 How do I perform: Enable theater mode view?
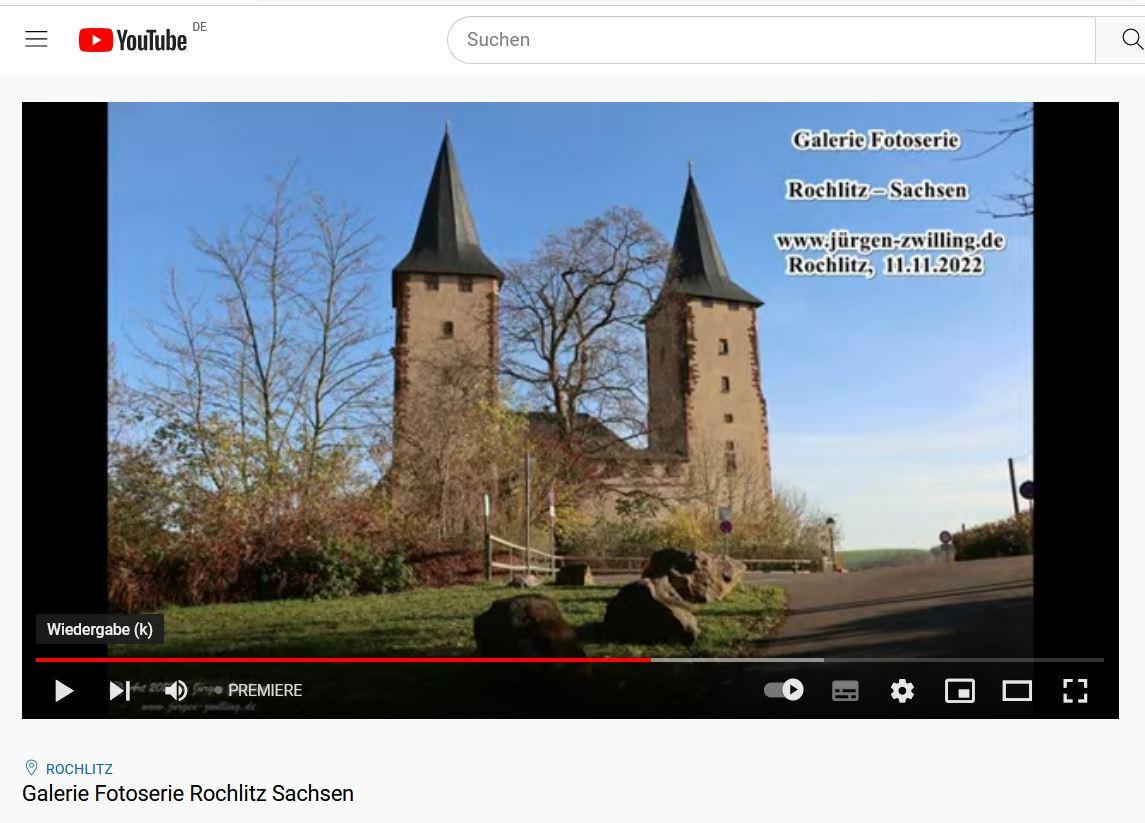click(1017, 691)
